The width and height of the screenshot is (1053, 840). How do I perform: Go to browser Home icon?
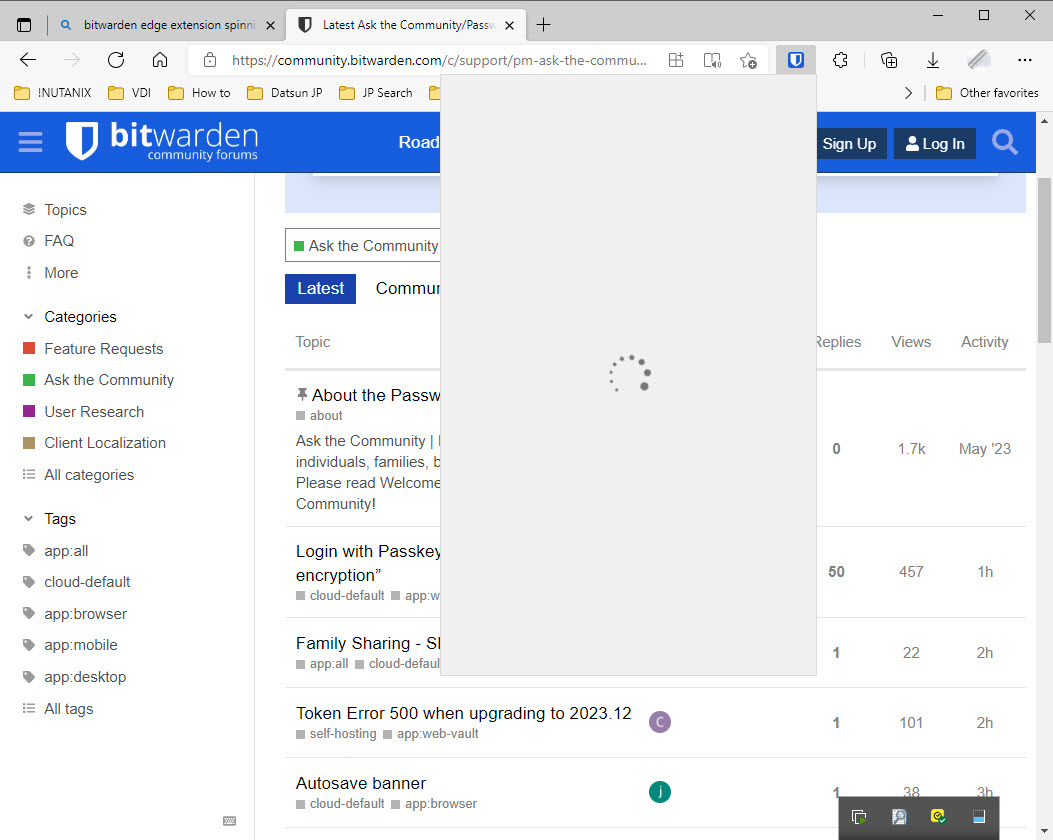(x=160, y=60)
